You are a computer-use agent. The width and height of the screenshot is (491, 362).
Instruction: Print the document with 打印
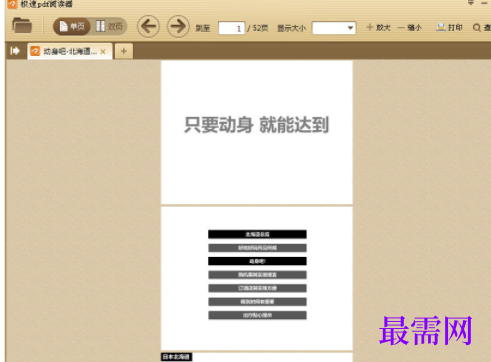(449, 28)
